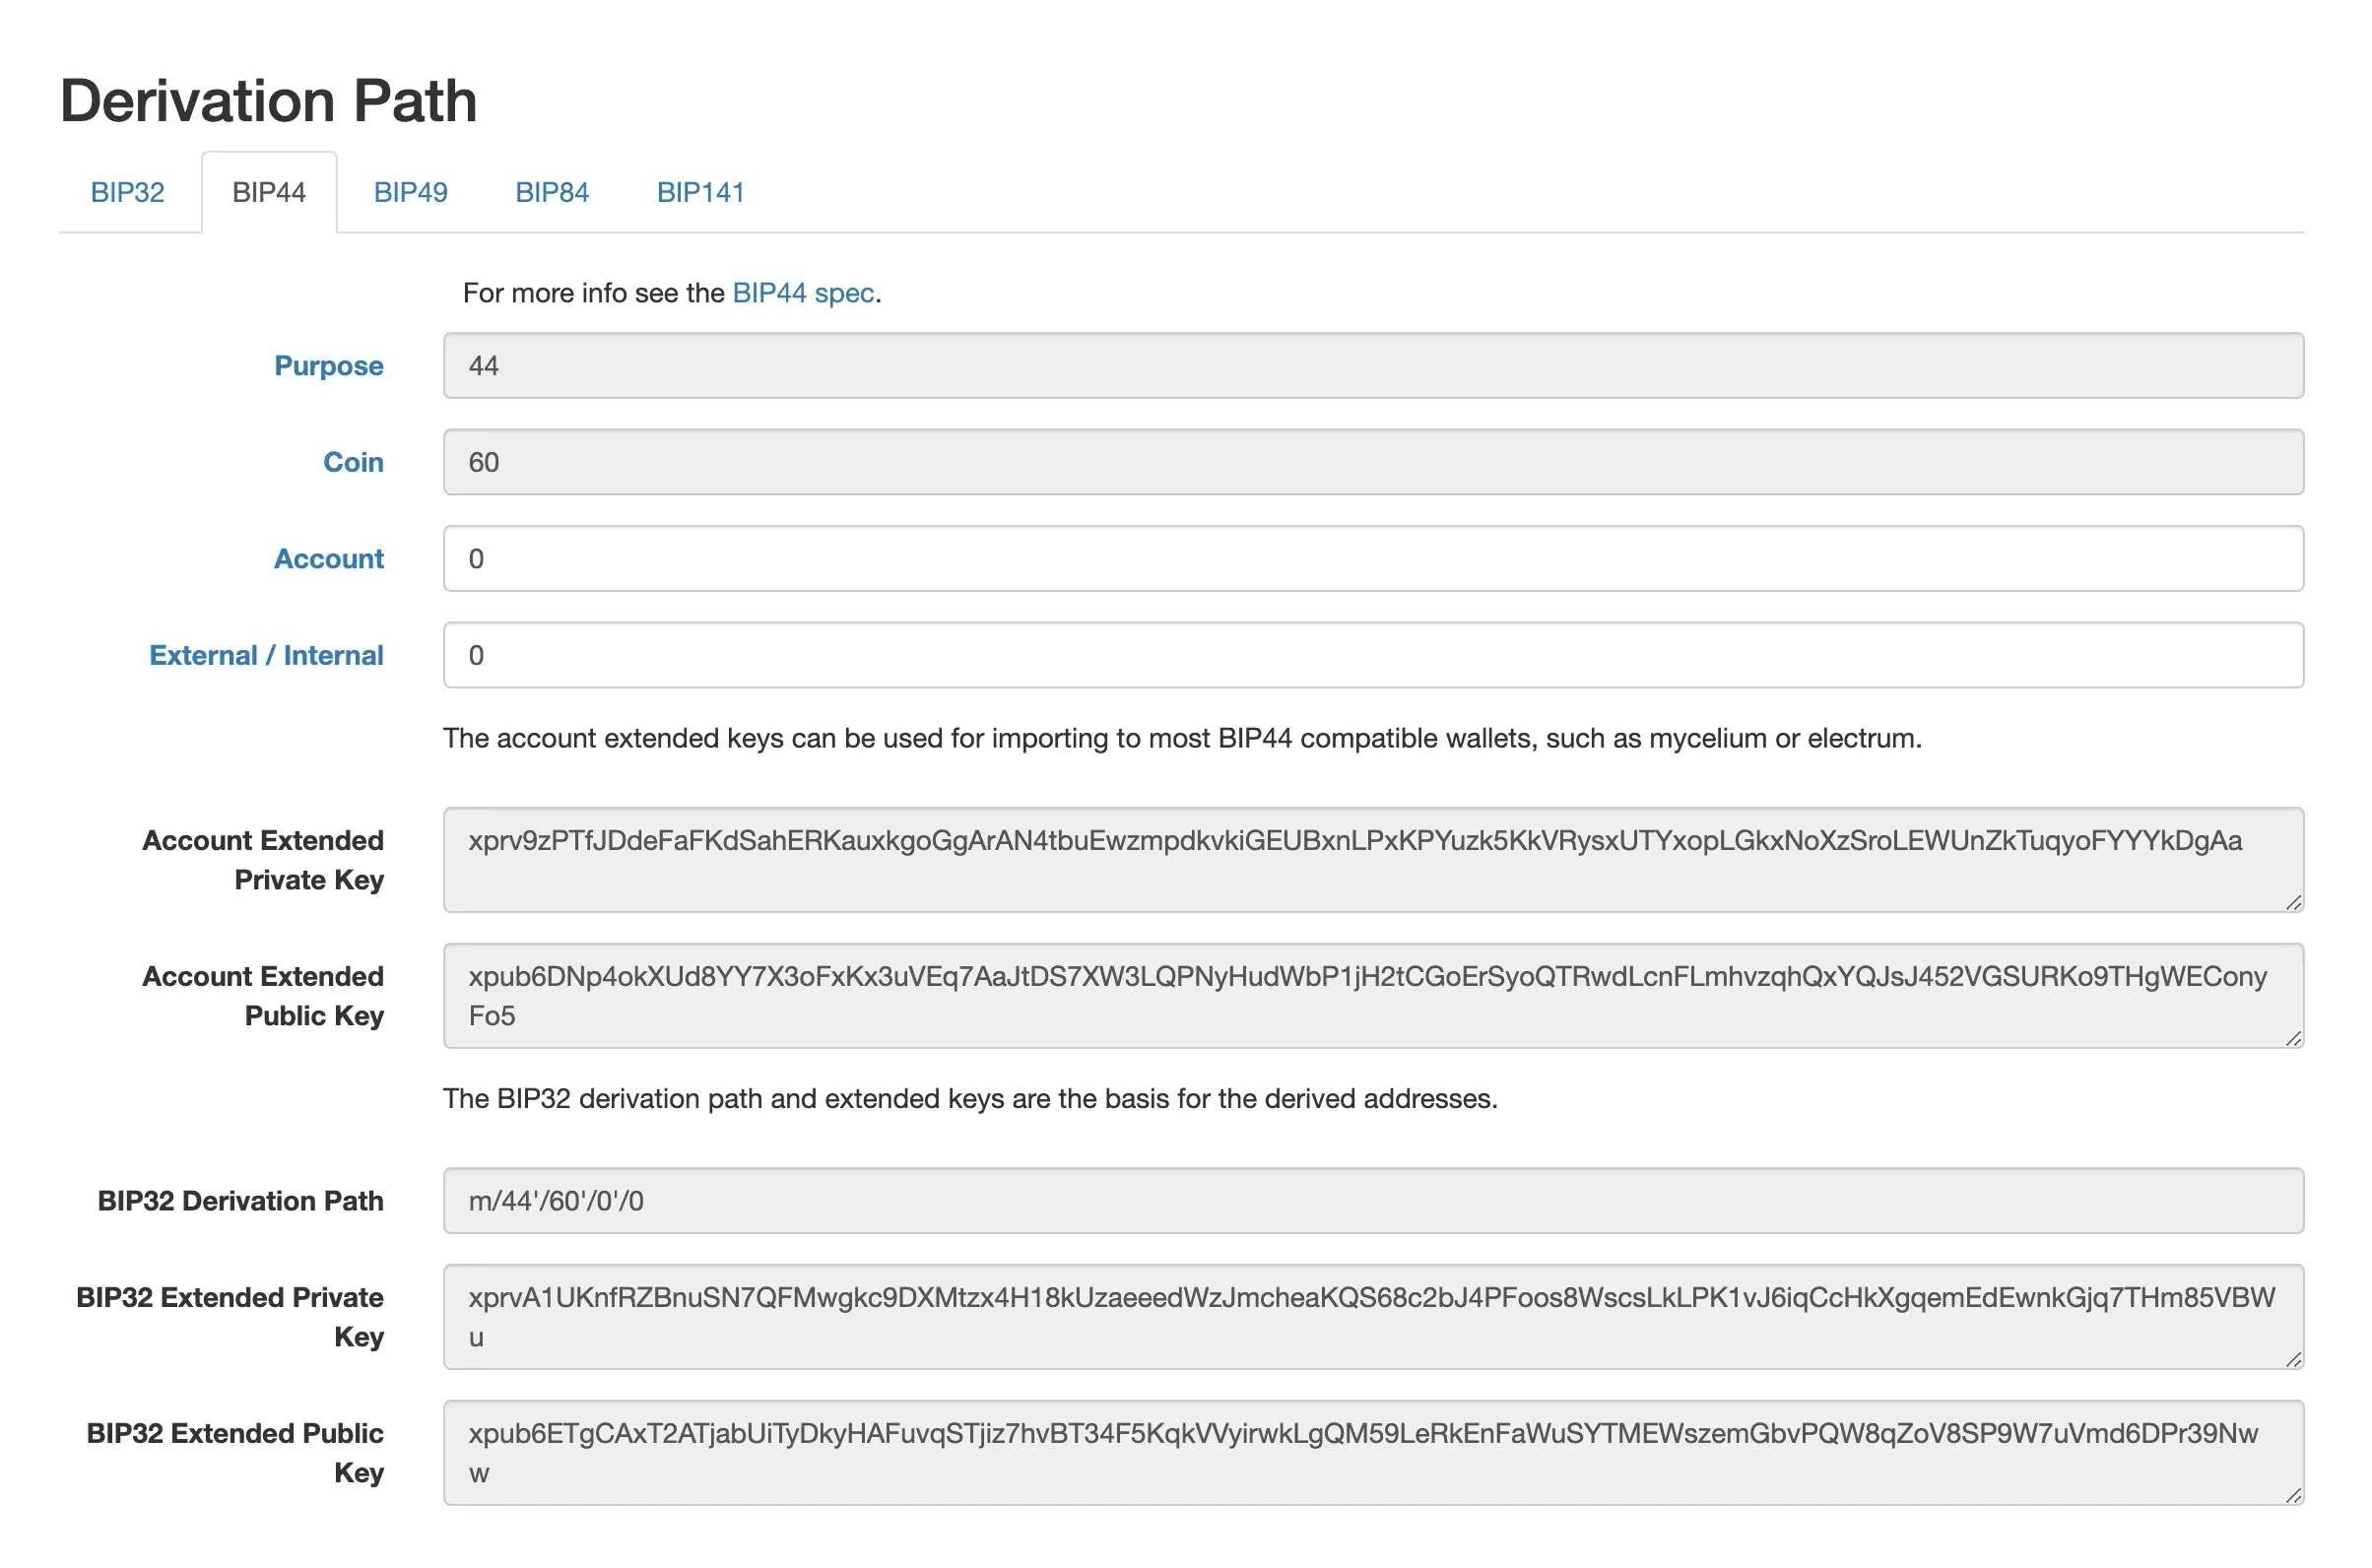Click the Account label link
The image size is (2372, 1568).
(329, 559)
